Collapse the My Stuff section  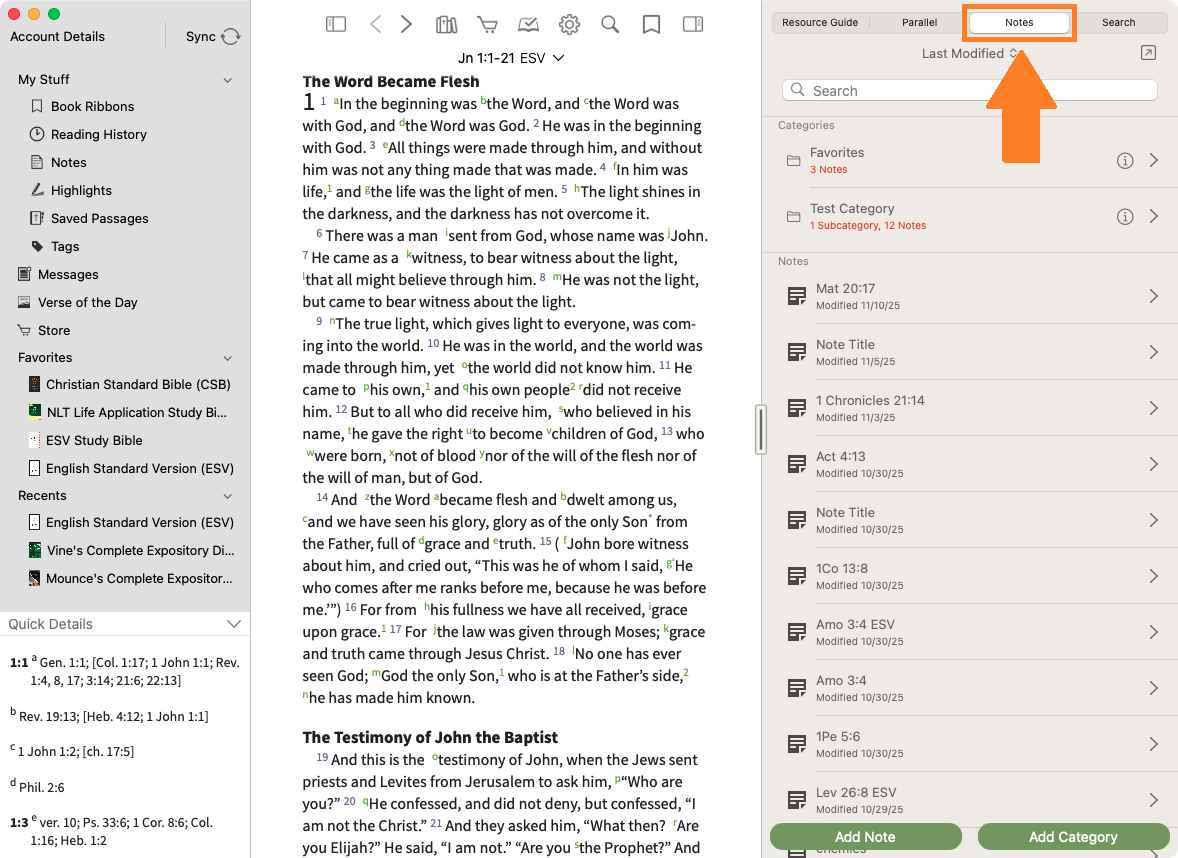228,80
